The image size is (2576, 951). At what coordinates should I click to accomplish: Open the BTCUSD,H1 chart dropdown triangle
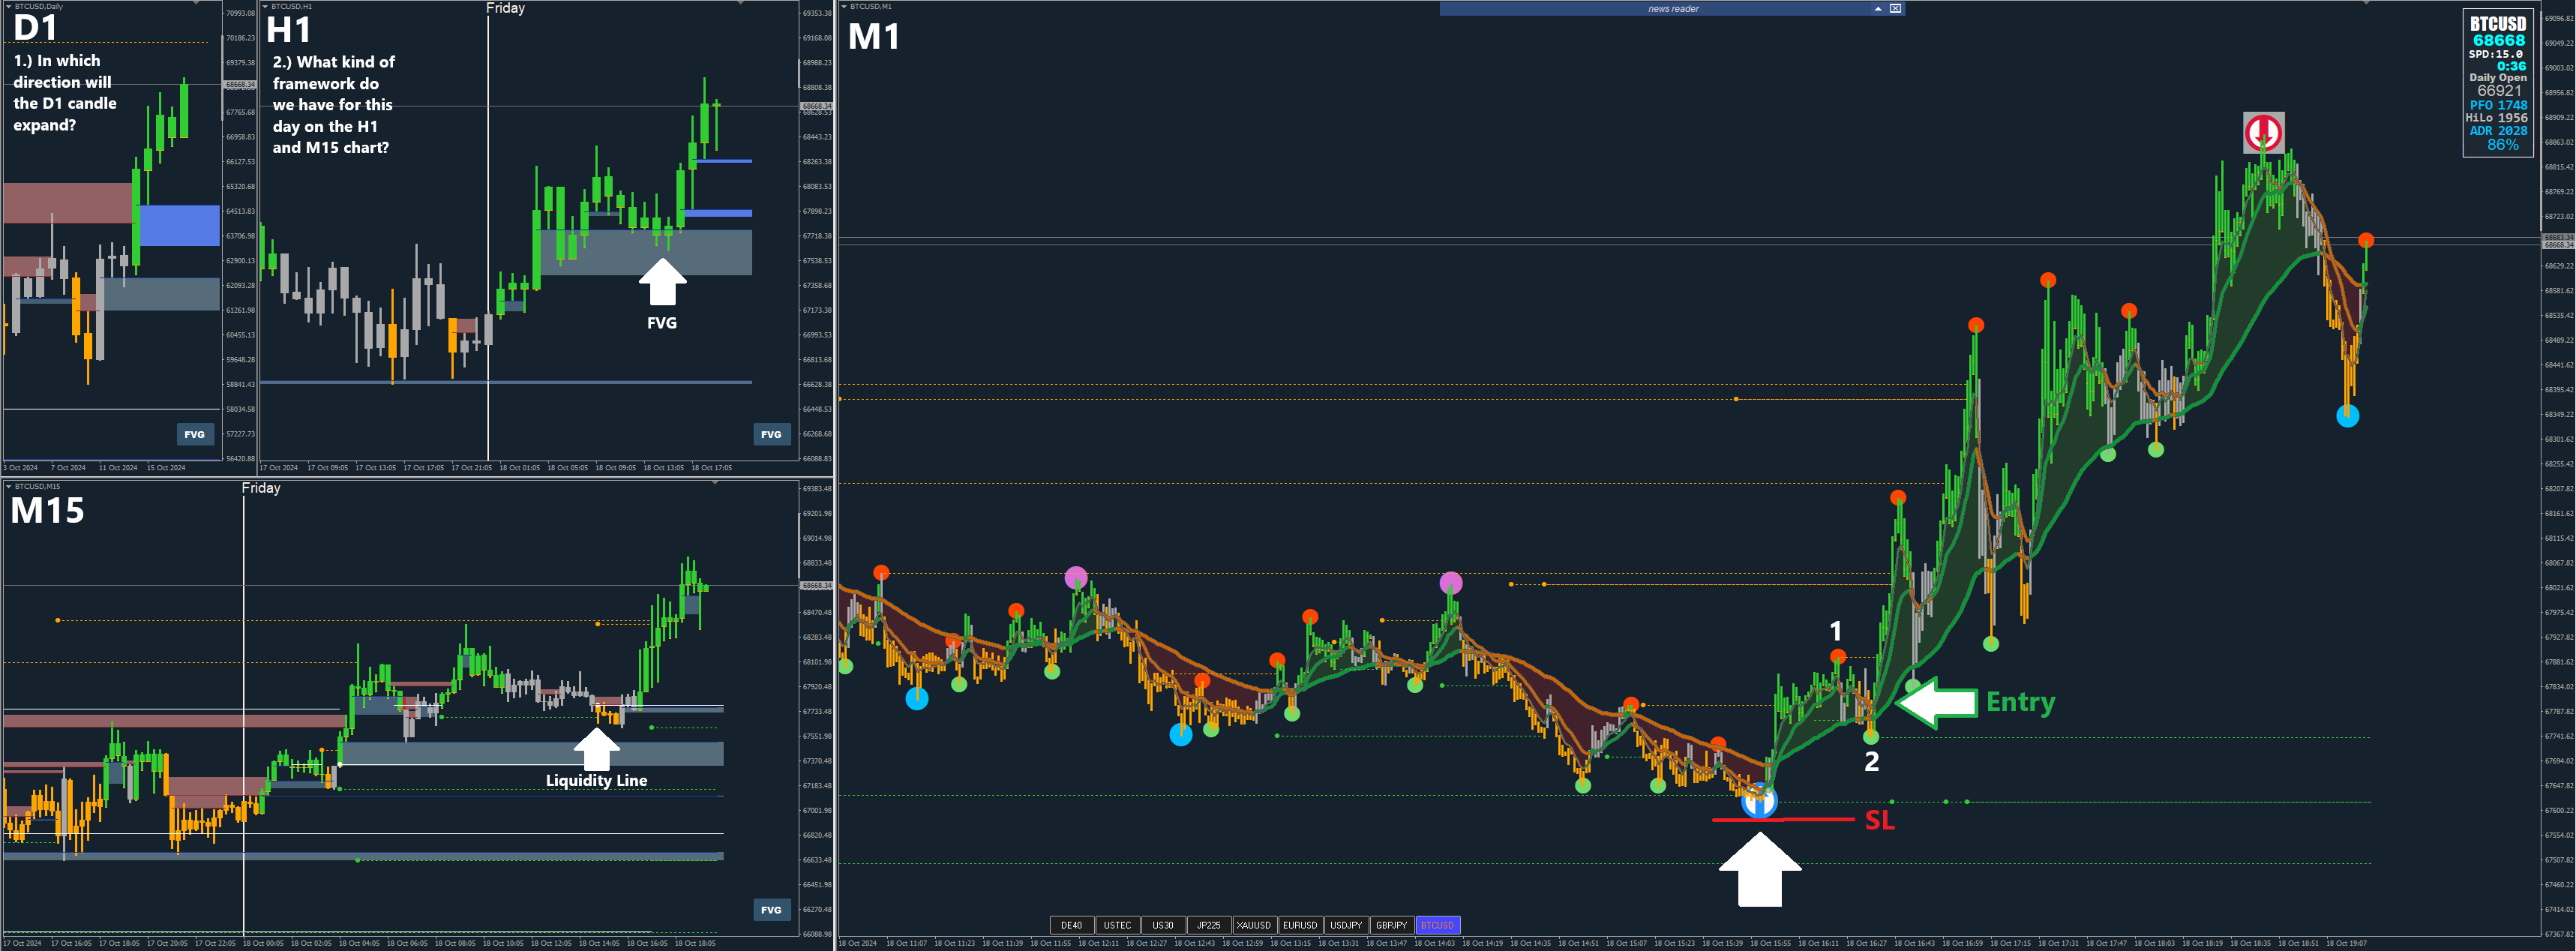[265, 6]
